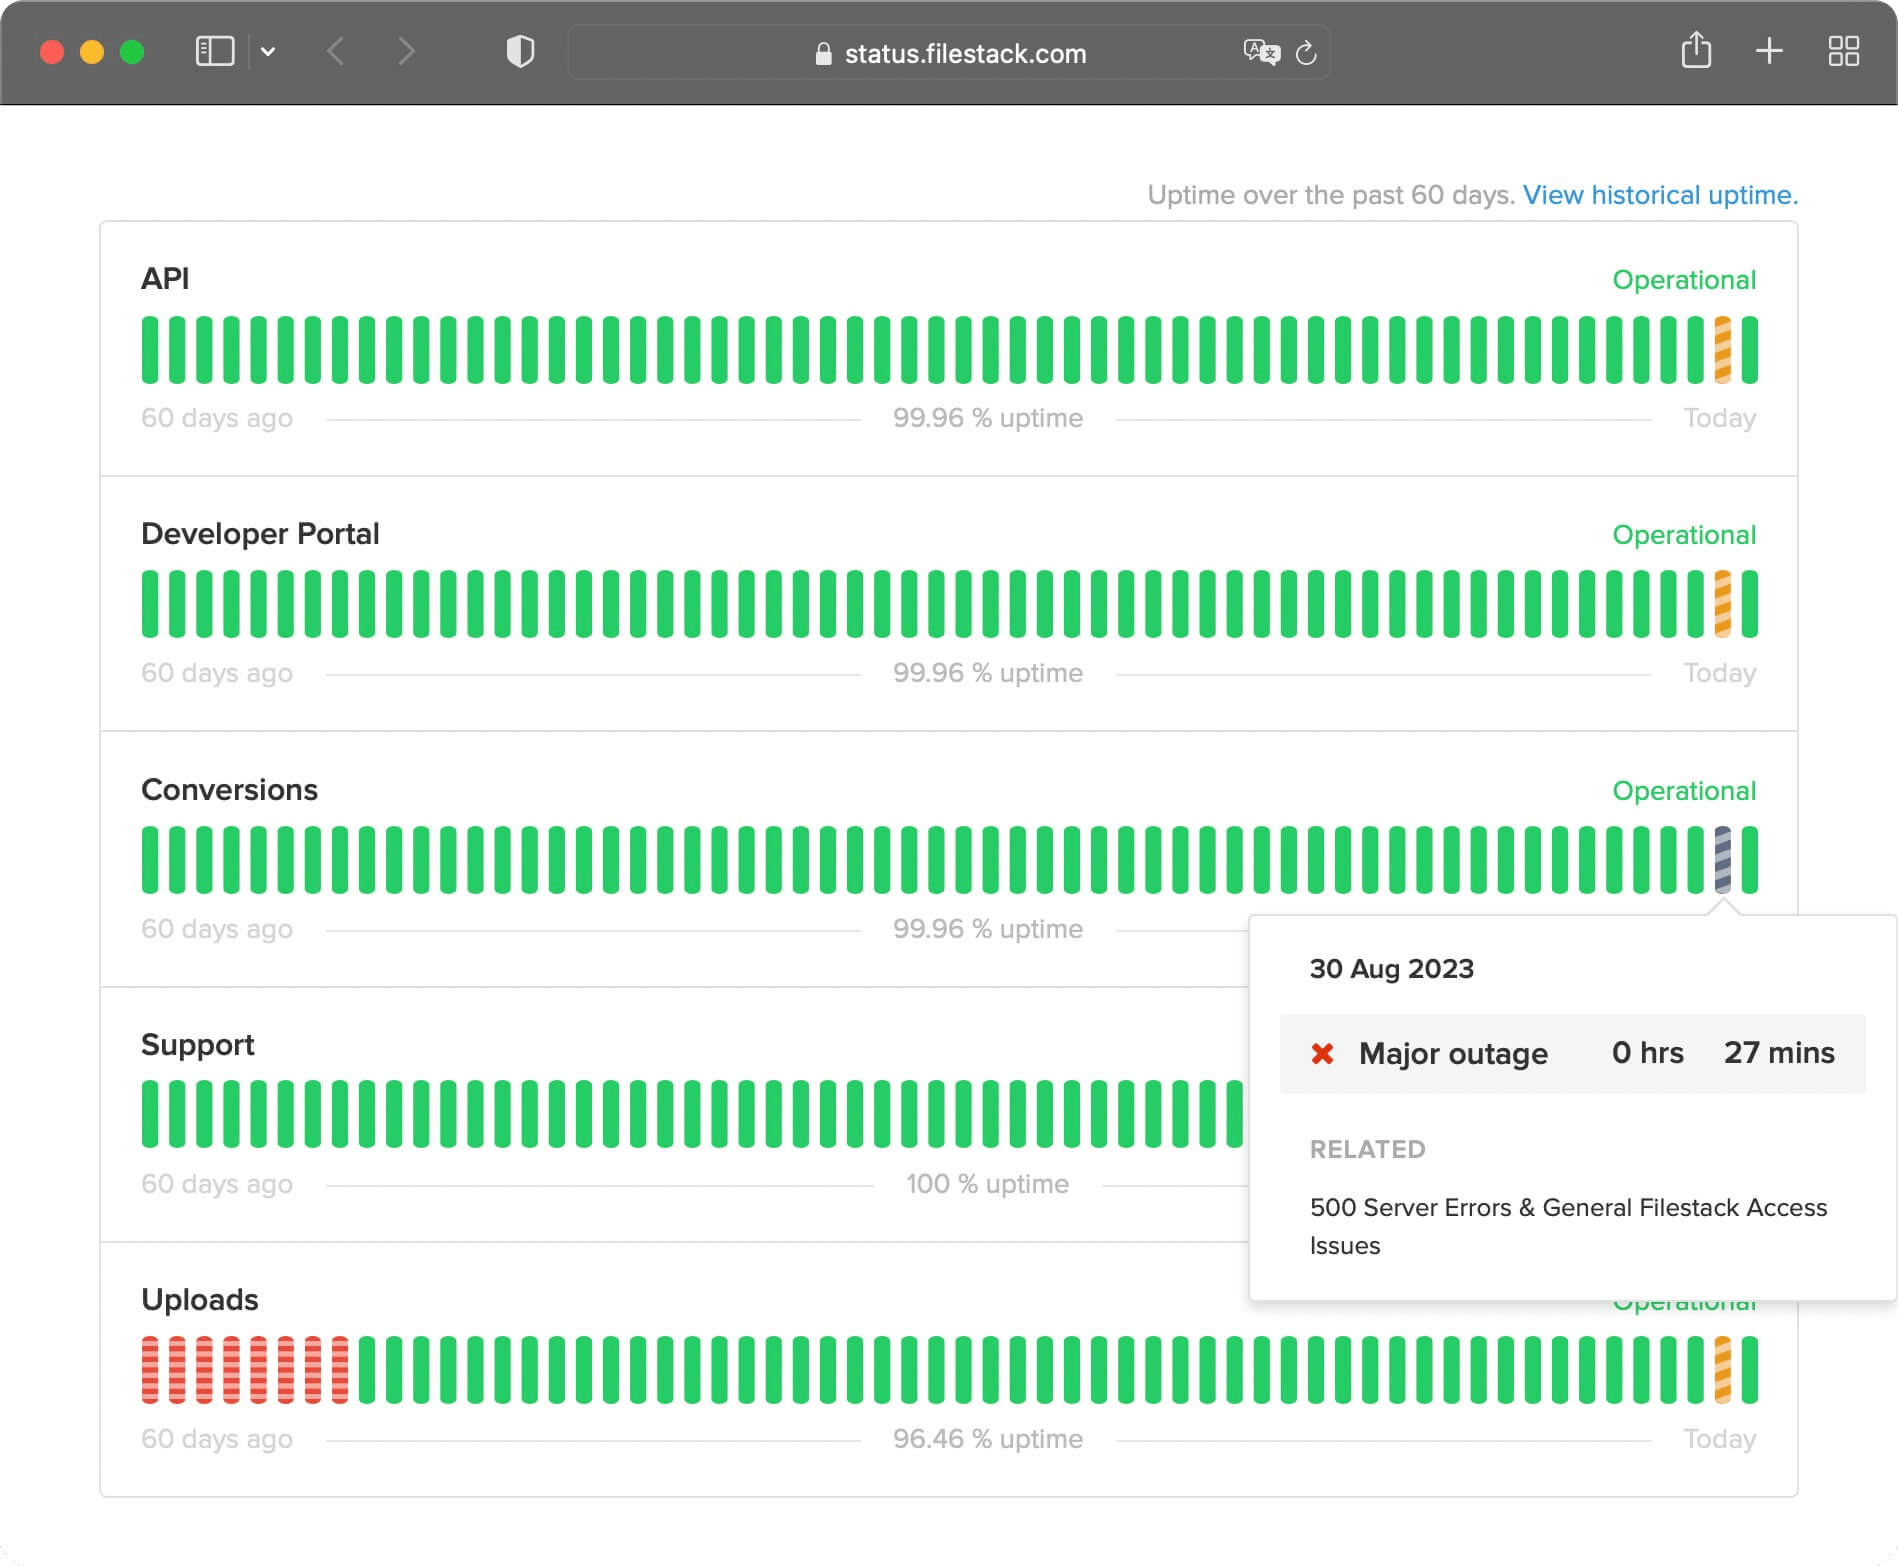Click the Major outage label in tooltip
Viewport: 1898px width, 1566px height.
[1453, 1053]
